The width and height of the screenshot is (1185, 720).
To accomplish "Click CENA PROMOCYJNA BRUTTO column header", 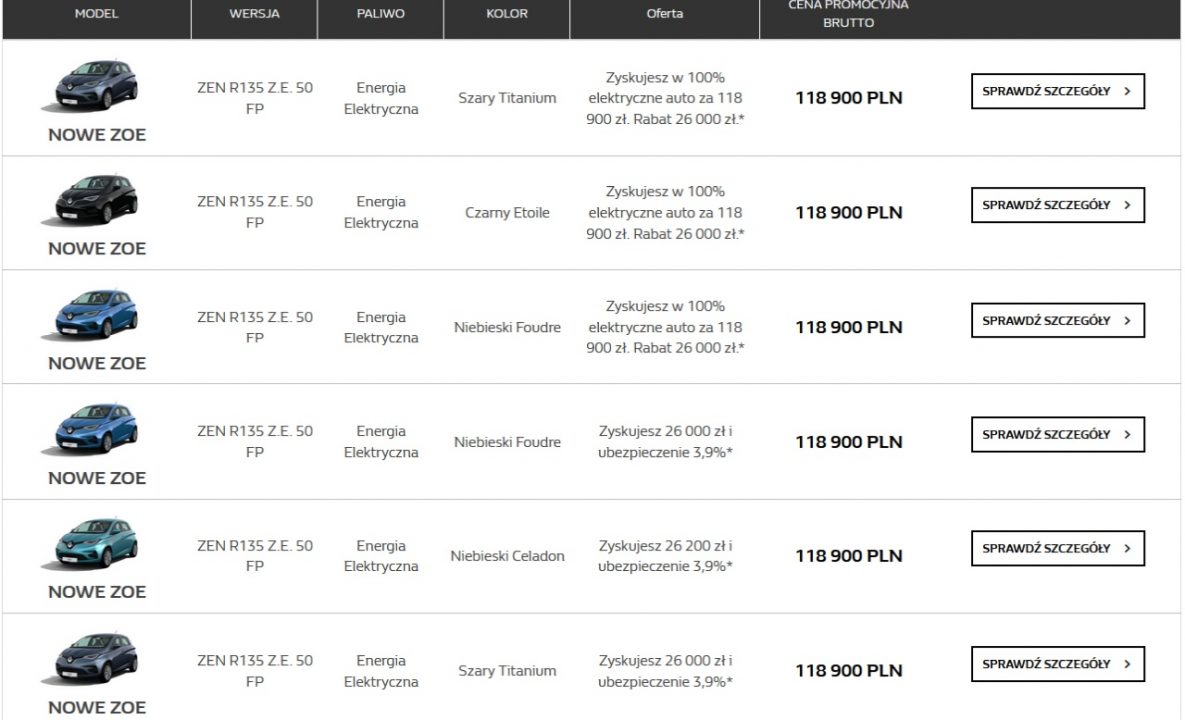I will point(849,14).
